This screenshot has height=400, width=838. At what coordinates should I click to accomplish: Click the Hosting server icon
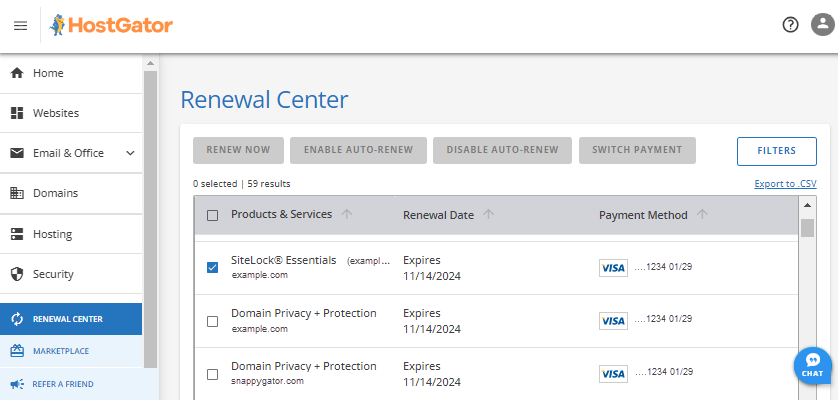pyautogui.click(x=17, y=234)
